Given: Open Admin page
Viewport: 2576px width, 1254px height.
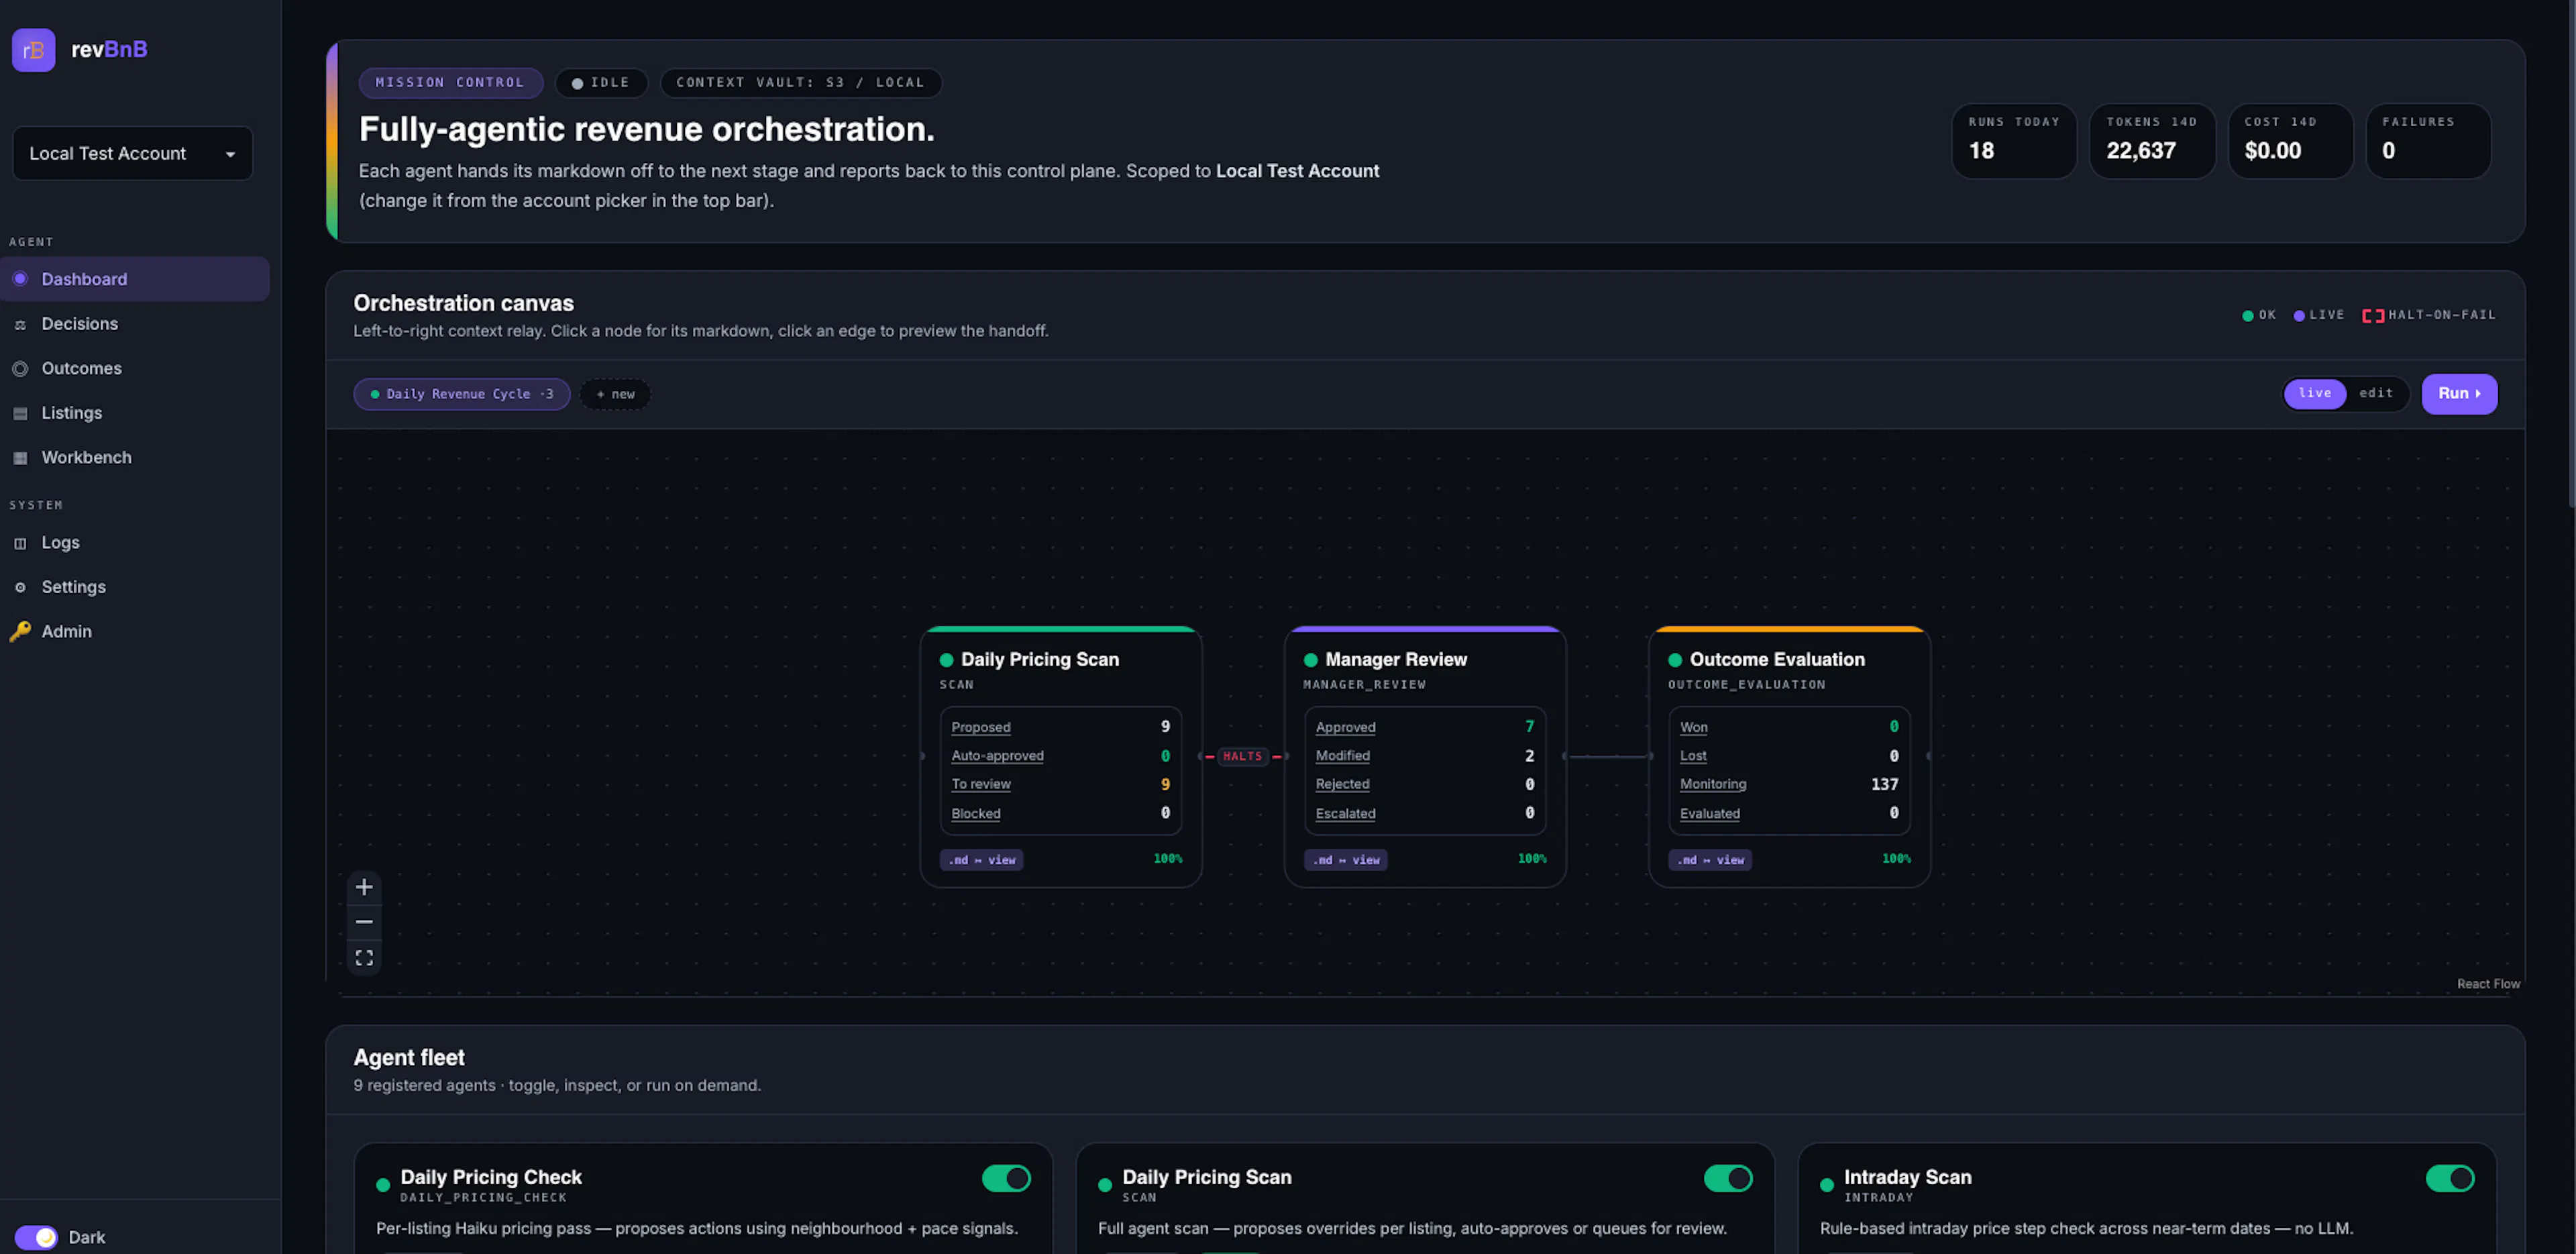Looking at the screenshot, I should 135,631.
